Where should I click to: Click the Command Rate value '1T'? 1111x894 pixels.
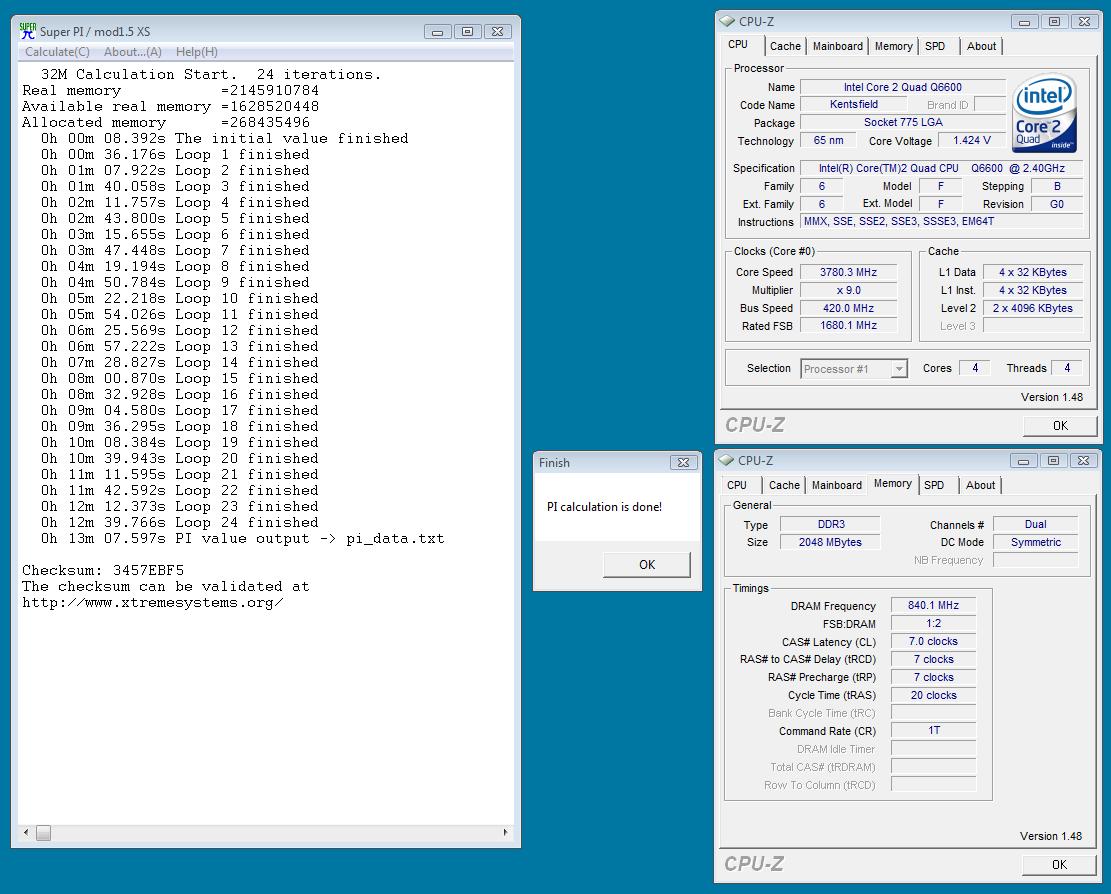933,730
